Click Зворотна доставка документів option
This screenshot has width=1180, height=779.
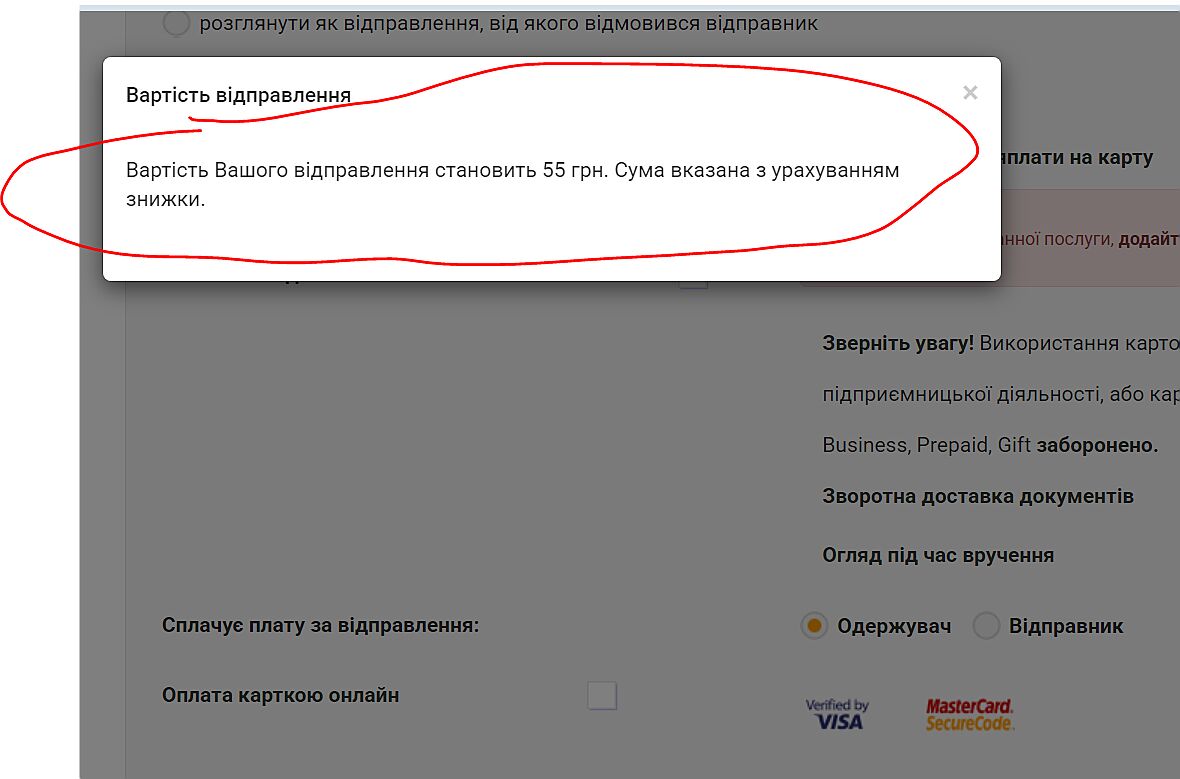pos(978,497)
